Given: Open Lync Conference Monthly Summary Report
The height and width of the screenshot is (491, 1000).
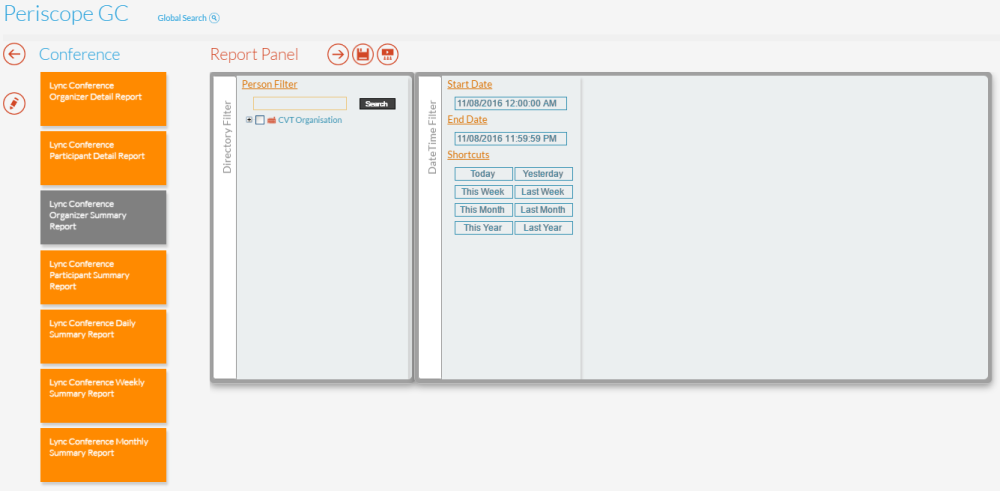Looking at the screenshot, I should [x=103, y=455].
